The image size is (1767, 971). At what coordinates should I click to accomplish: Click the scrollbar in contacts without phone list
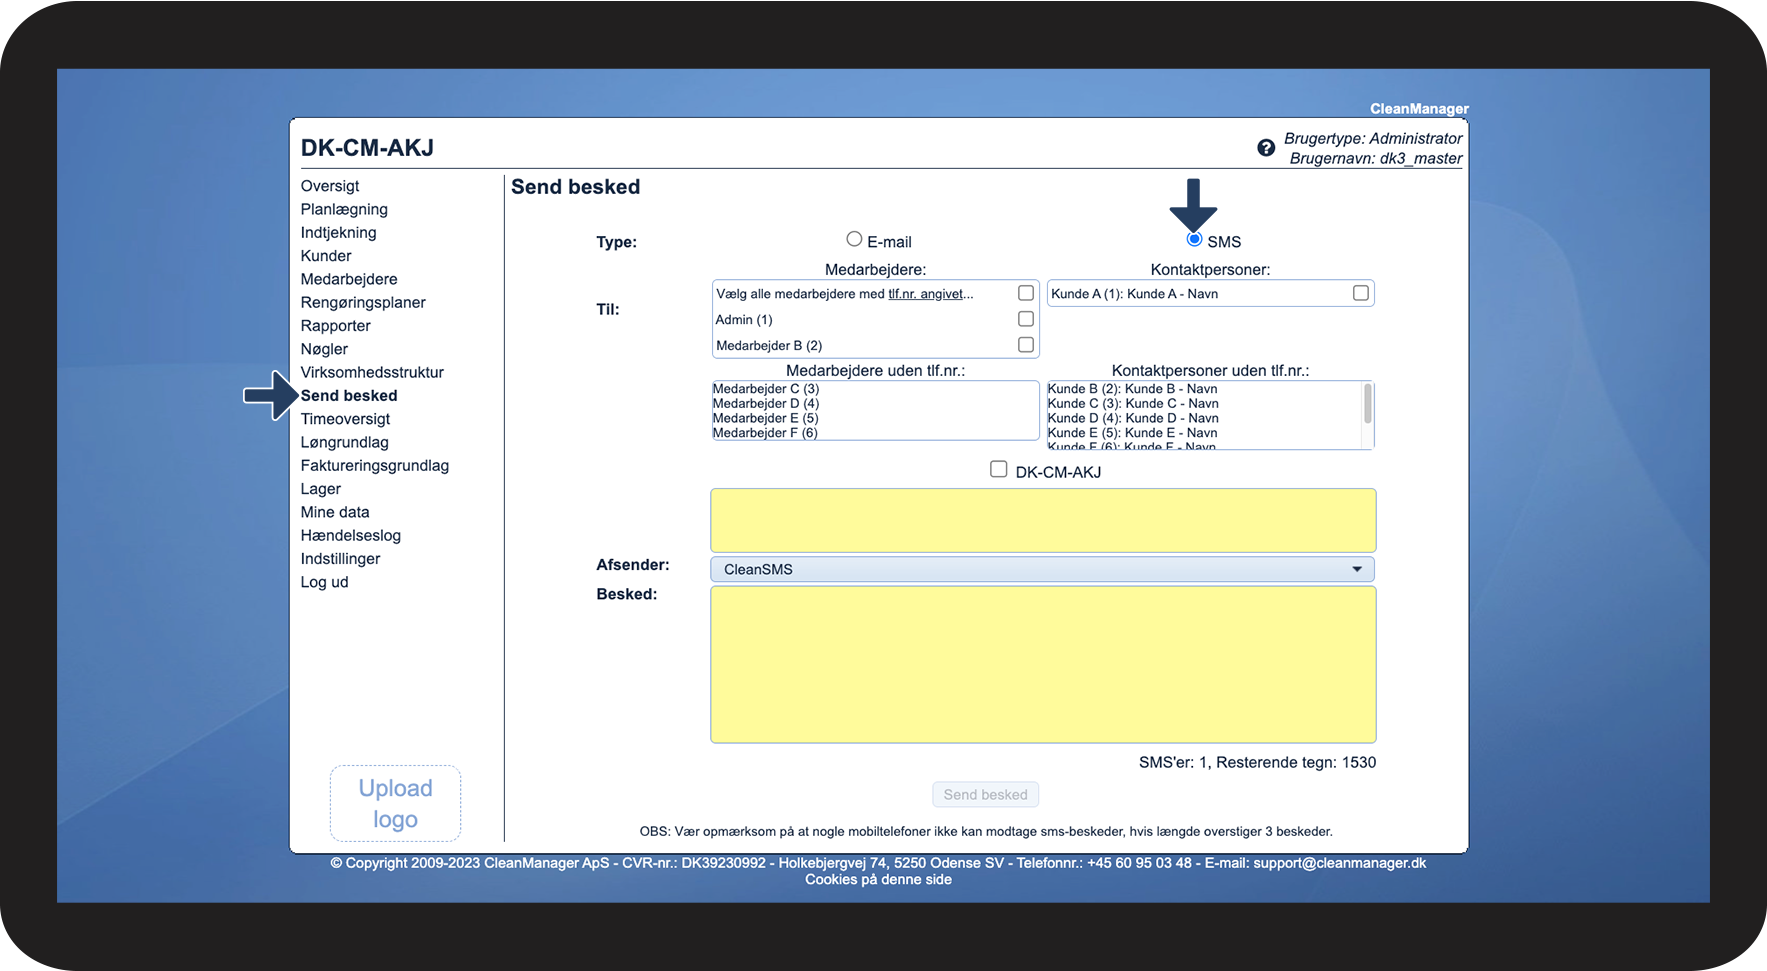tap(1367, 405)
